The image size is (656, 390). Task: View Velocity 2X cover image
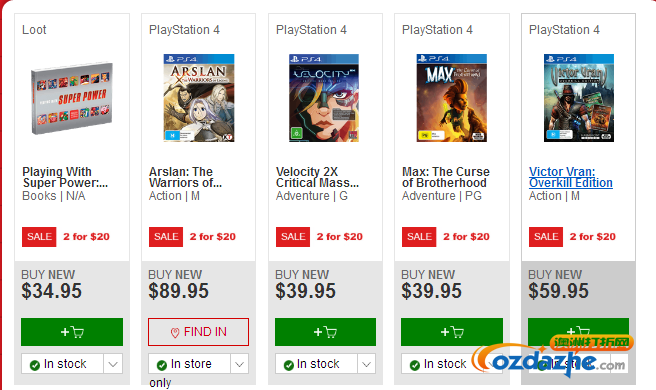324,98
